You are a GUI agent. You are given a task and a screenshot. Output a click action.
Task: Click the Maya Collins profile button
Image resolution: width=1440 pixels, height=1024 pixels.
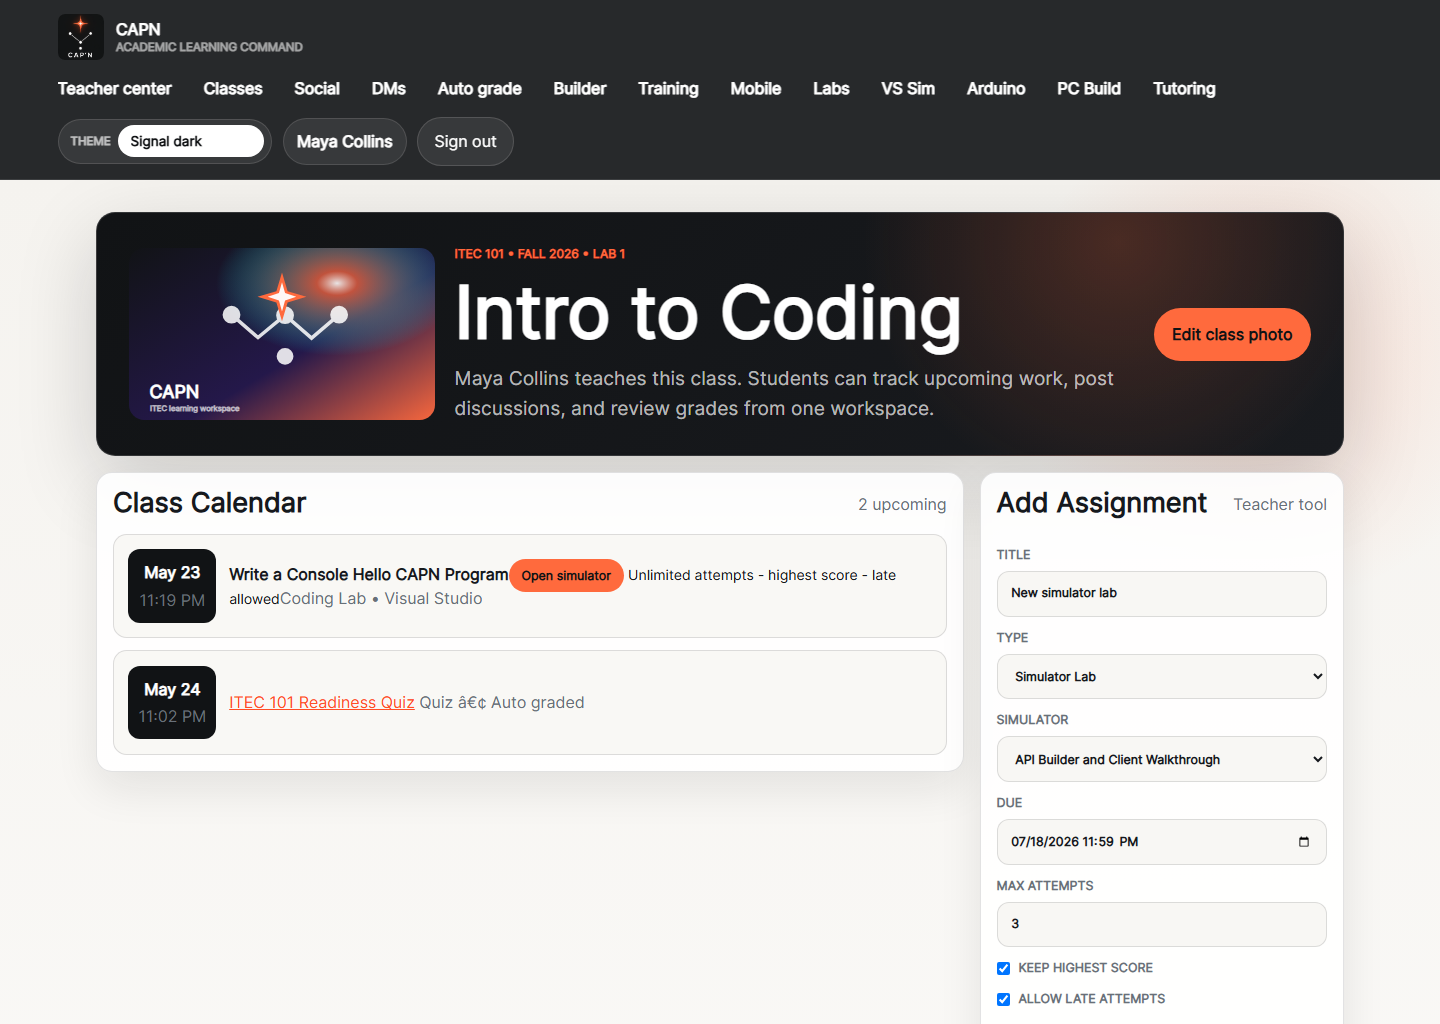tap(345, 141)
